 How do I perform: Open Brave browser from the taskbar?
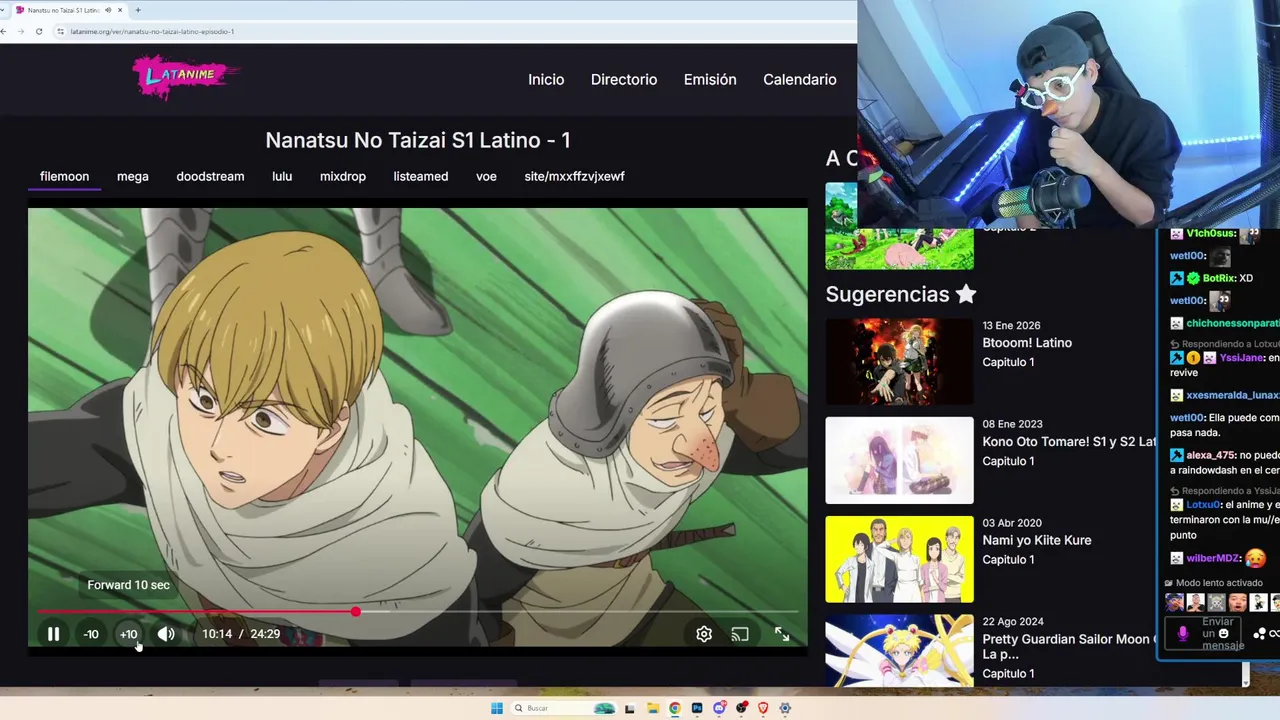point(763,708)
